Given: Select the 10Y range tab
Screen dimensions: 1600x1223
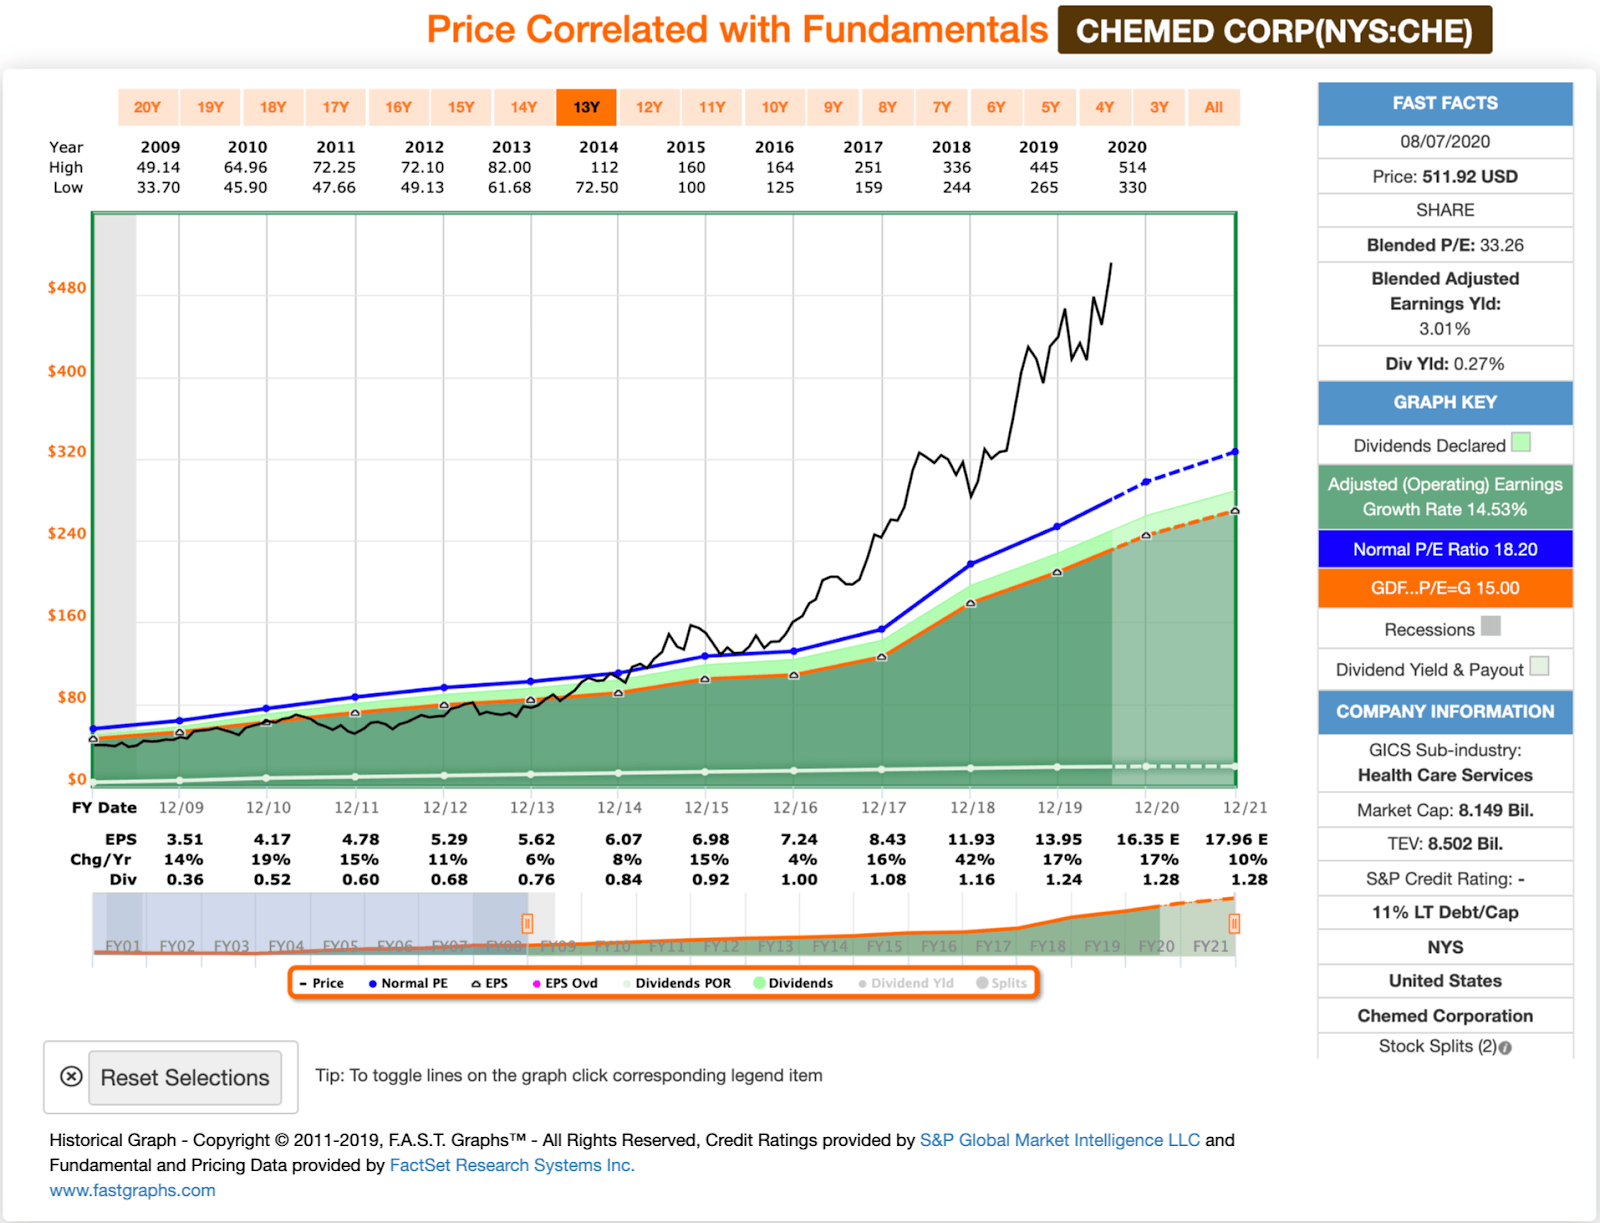Looking at the screenshot, I should (x=775, y=107).
